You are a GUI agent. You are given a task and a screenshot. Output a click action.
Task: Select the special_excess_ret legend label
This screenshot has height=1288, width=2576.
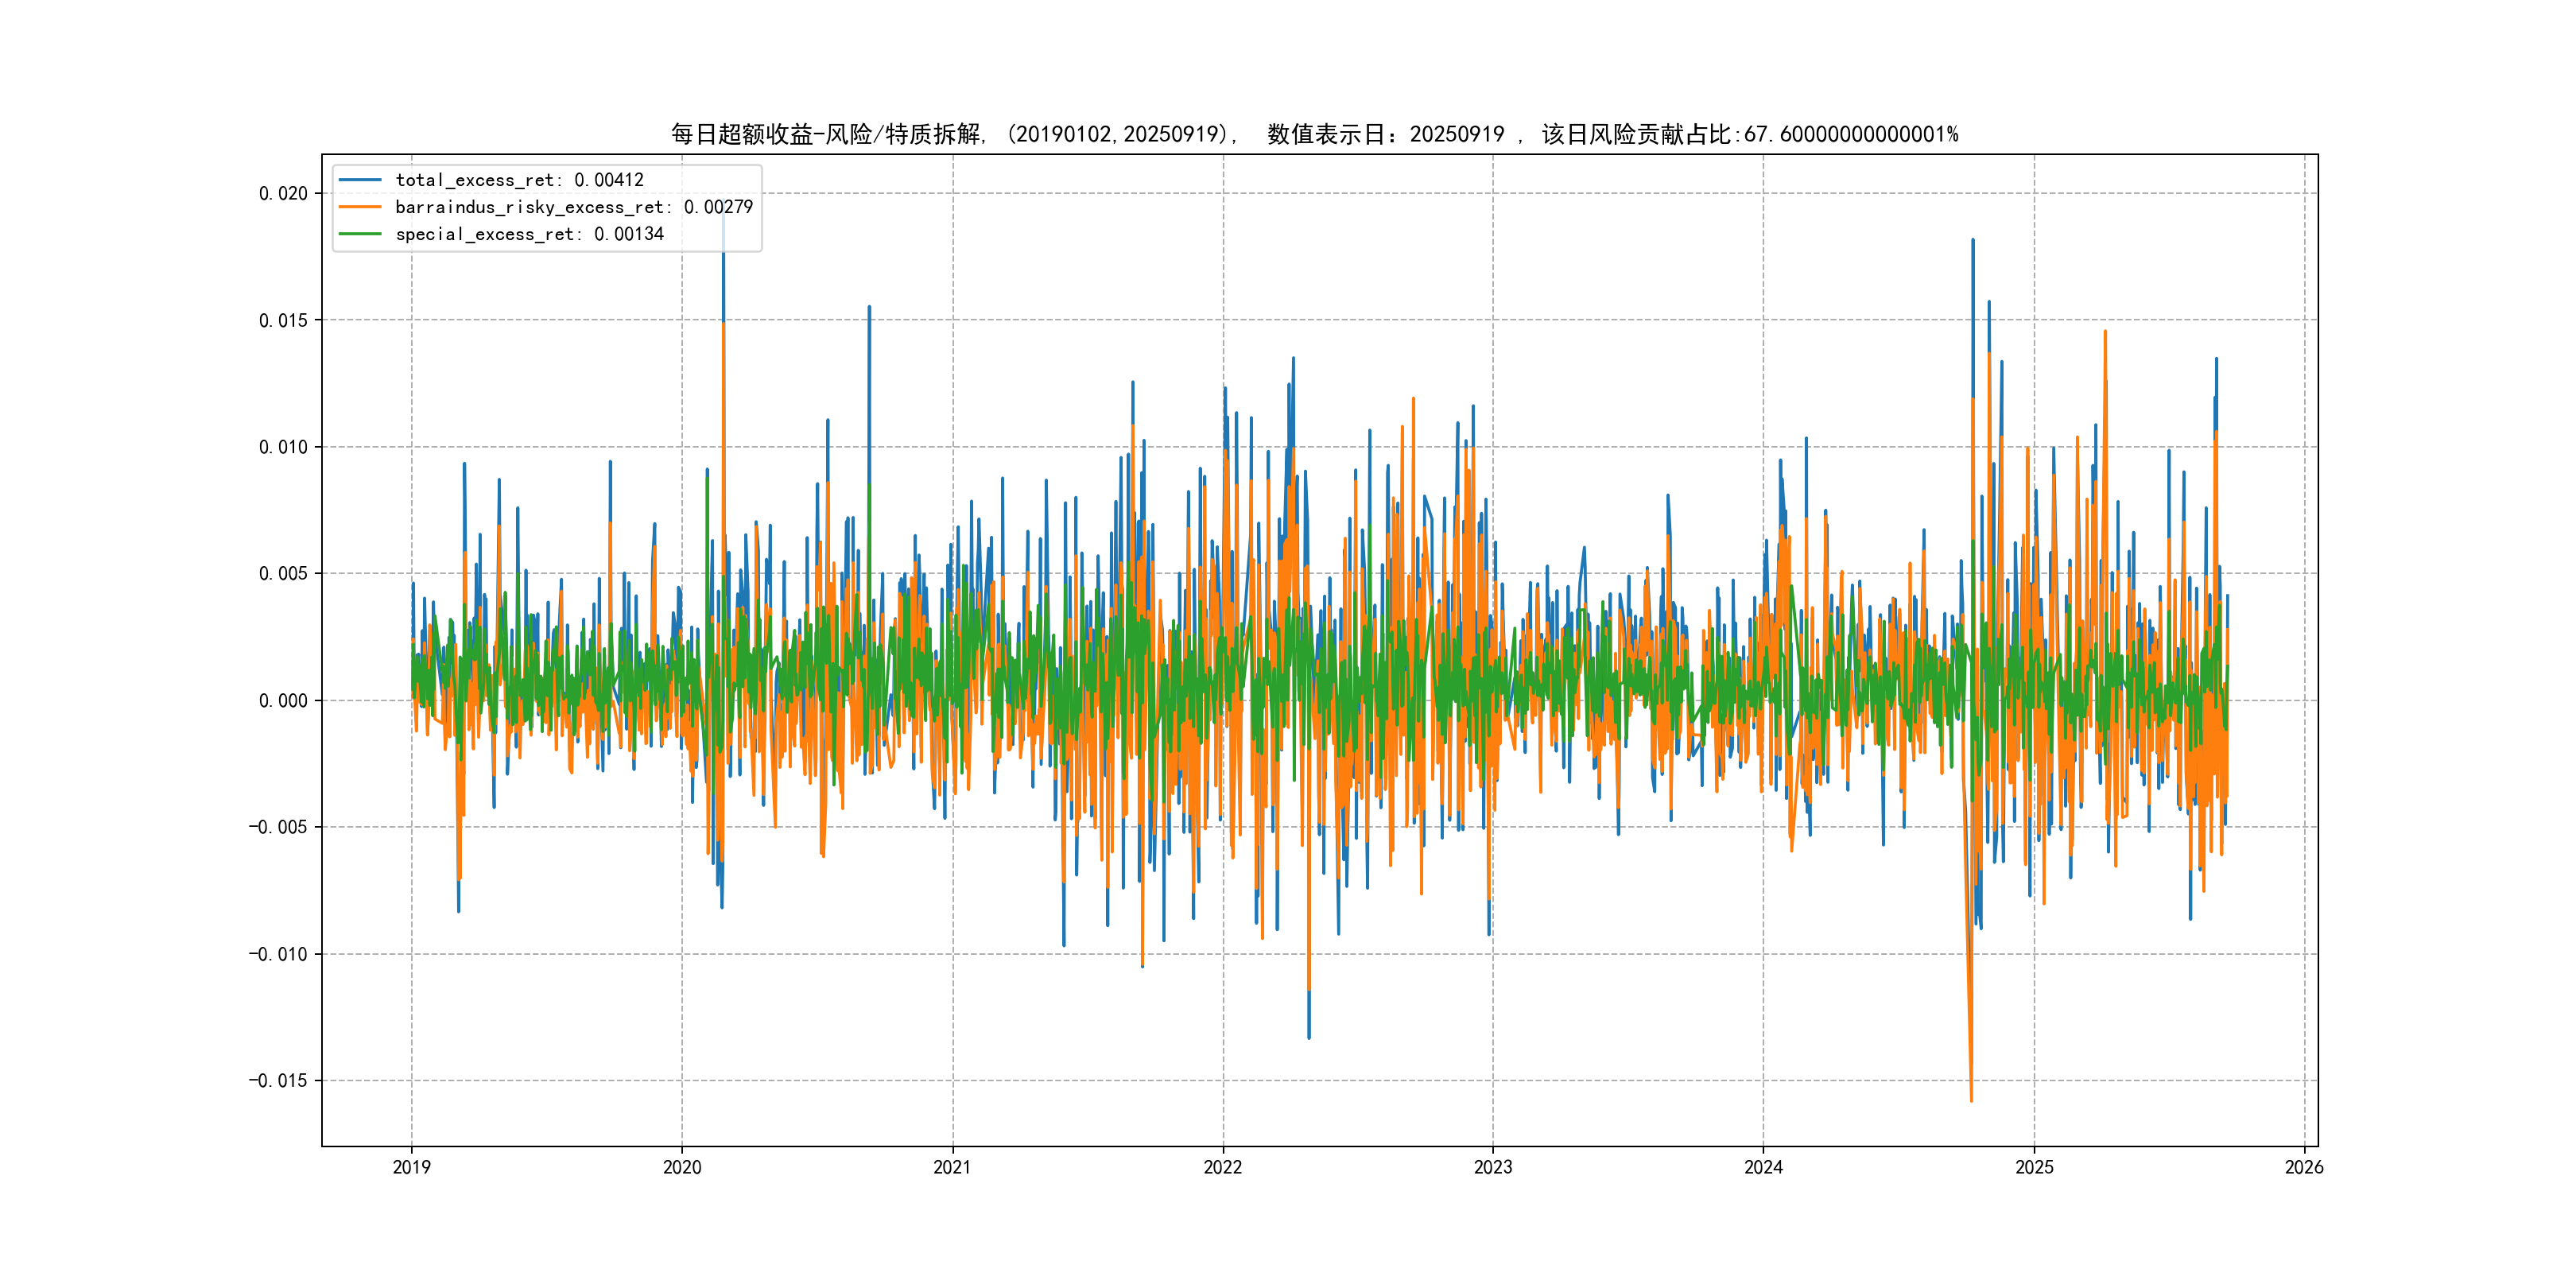pyautogui.click(x=529, y=234)
